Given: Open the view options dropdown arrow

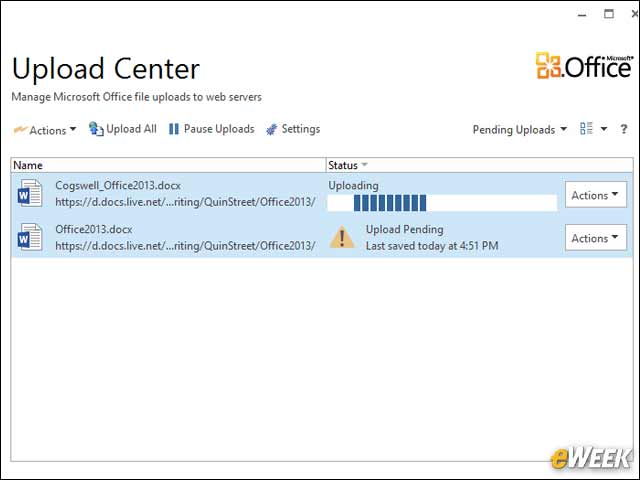Looking at the screenshot, I should click(604, 129).
